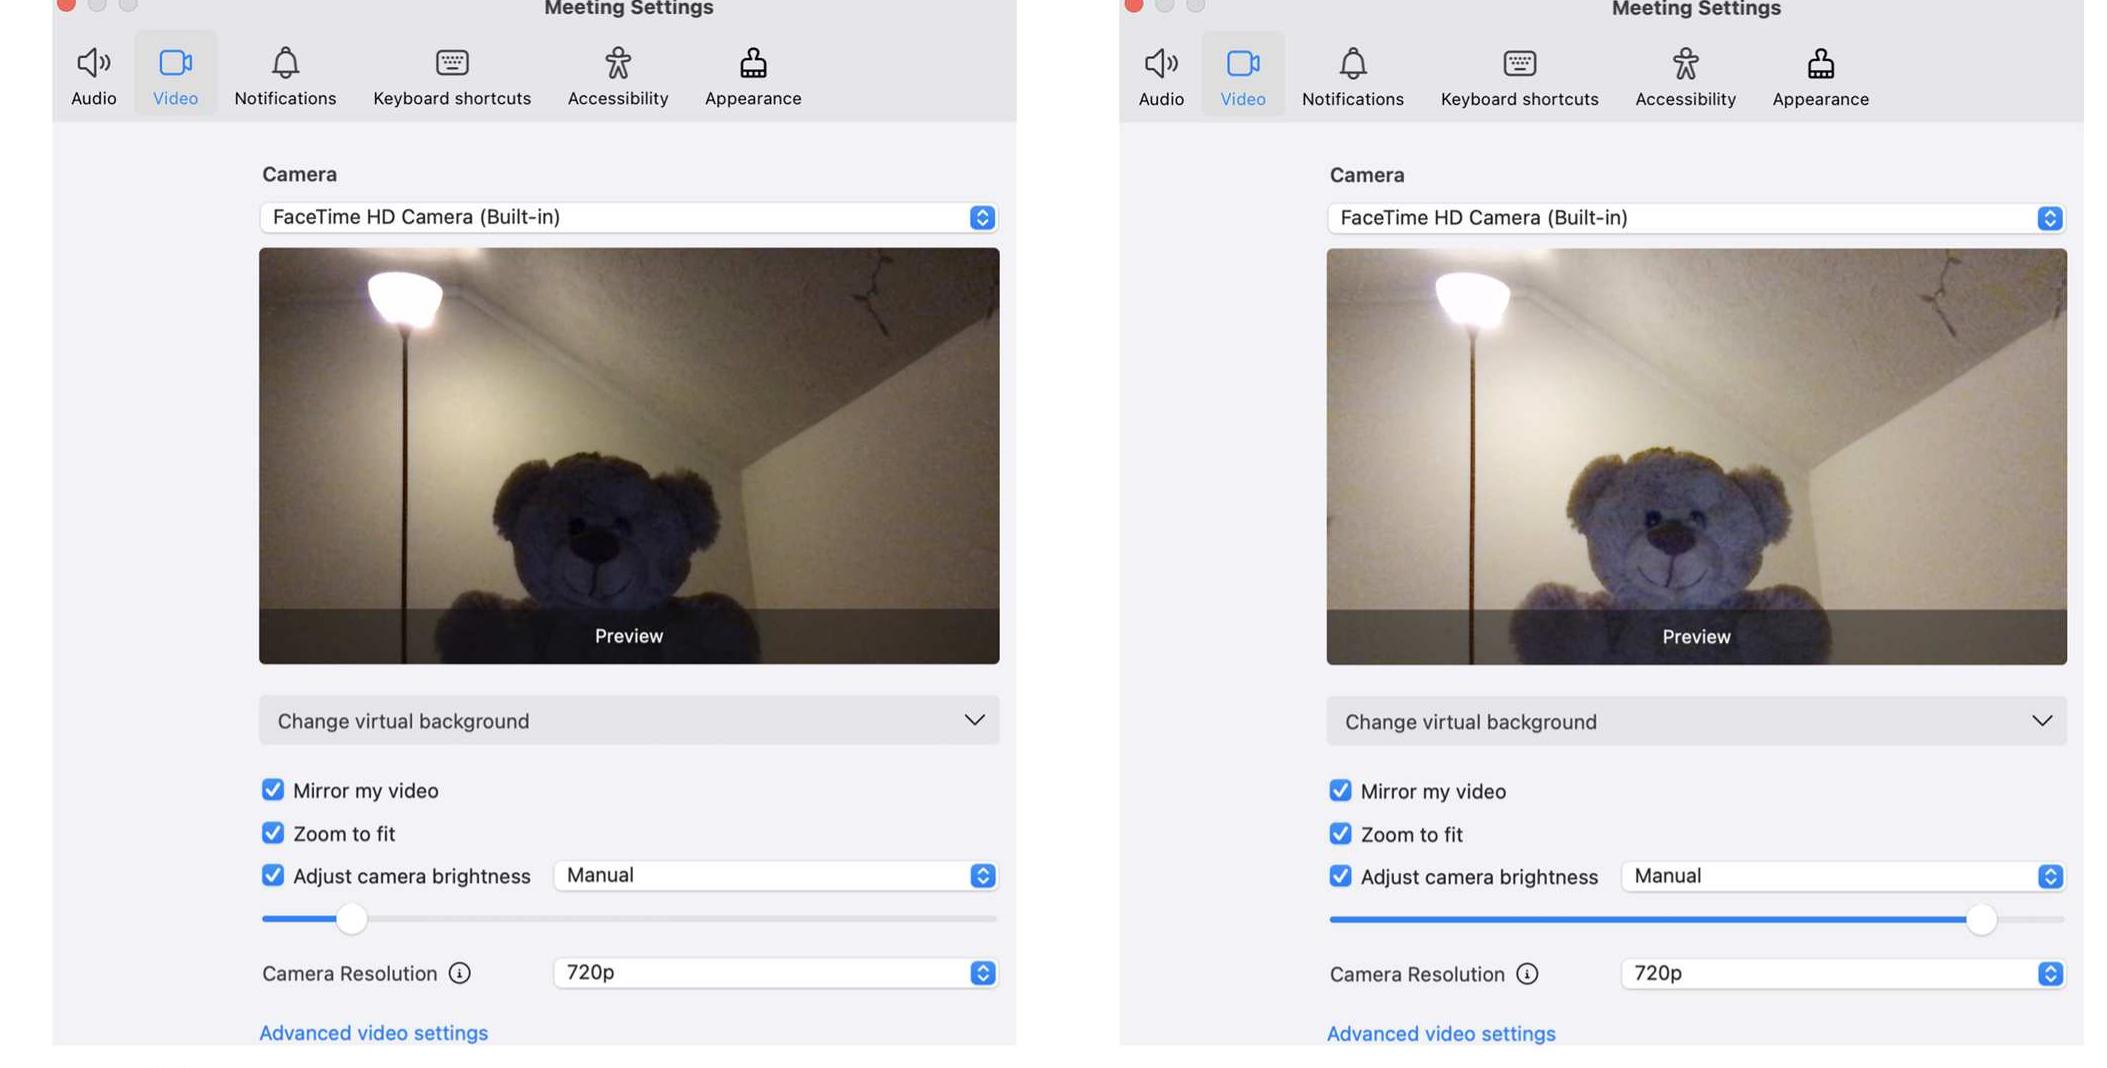Click the Camera Resolution info icon
Image resolution: width=2107 pixels, height=1068 pixels.
pos(458,973)
